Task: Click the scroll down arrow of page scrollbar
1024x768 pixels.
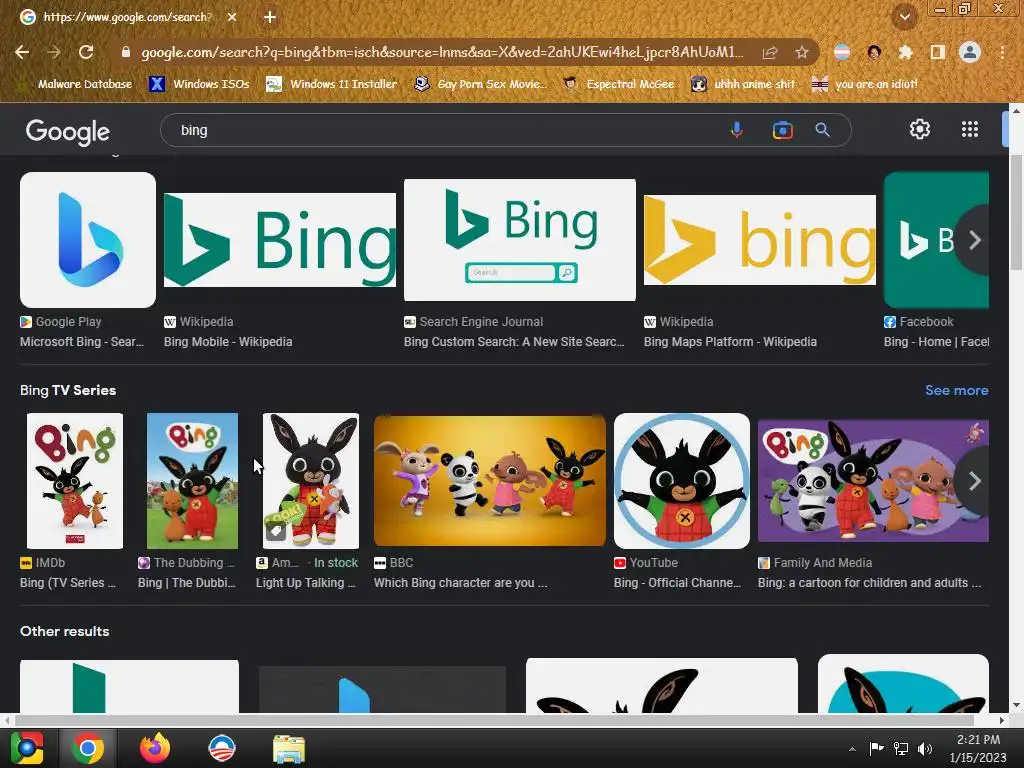Action: pyautogui.click(x=1016, y=705)
